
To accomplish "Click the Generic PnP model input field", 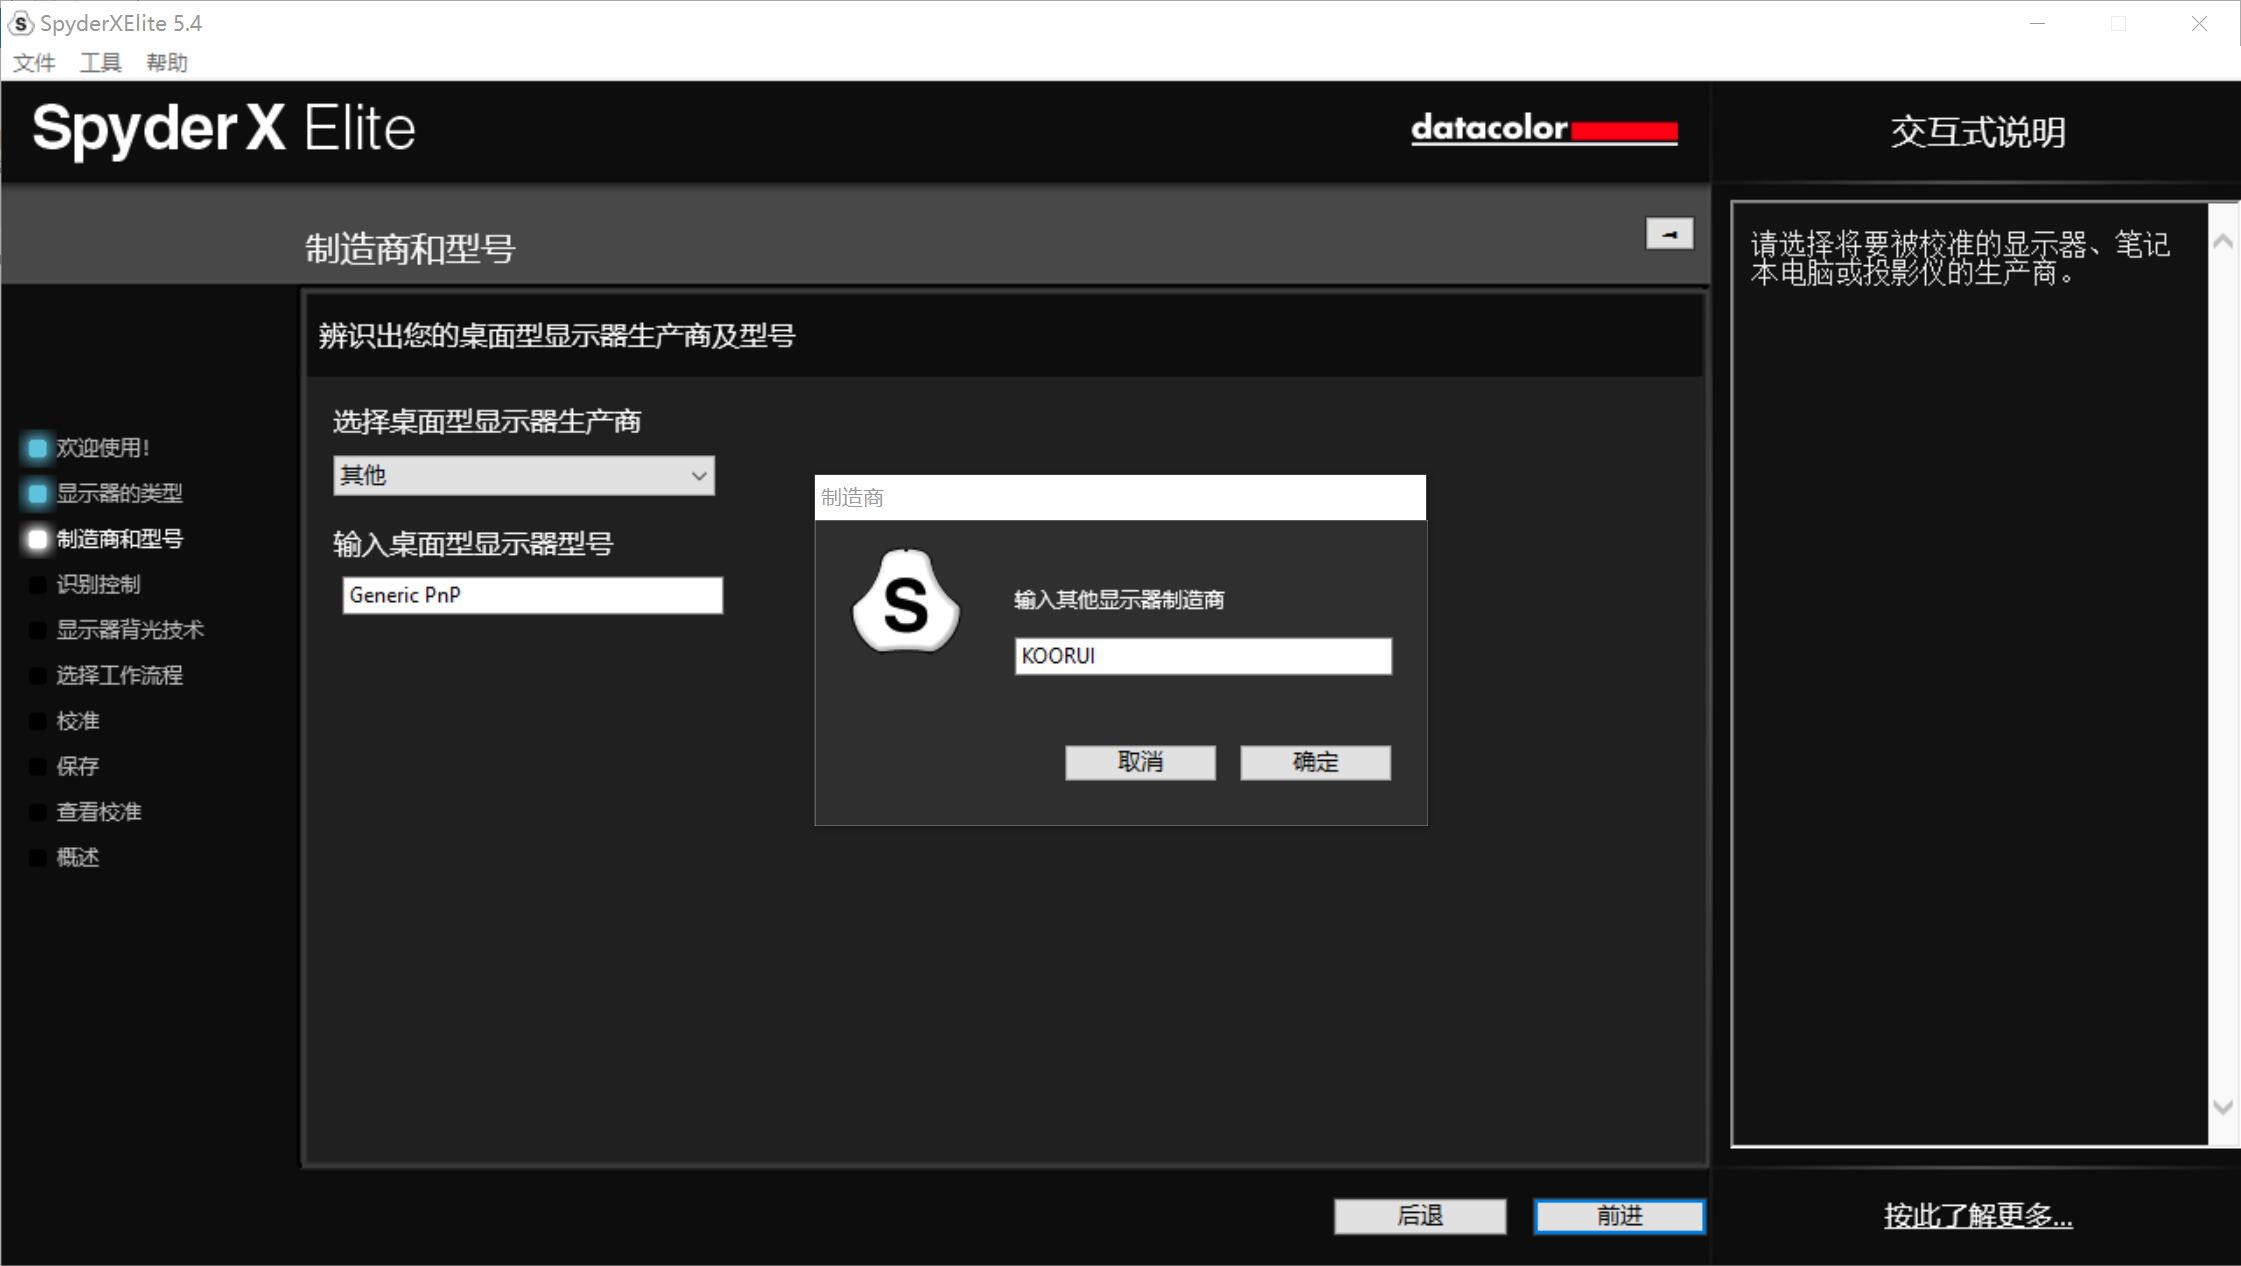I will (532, 595).
